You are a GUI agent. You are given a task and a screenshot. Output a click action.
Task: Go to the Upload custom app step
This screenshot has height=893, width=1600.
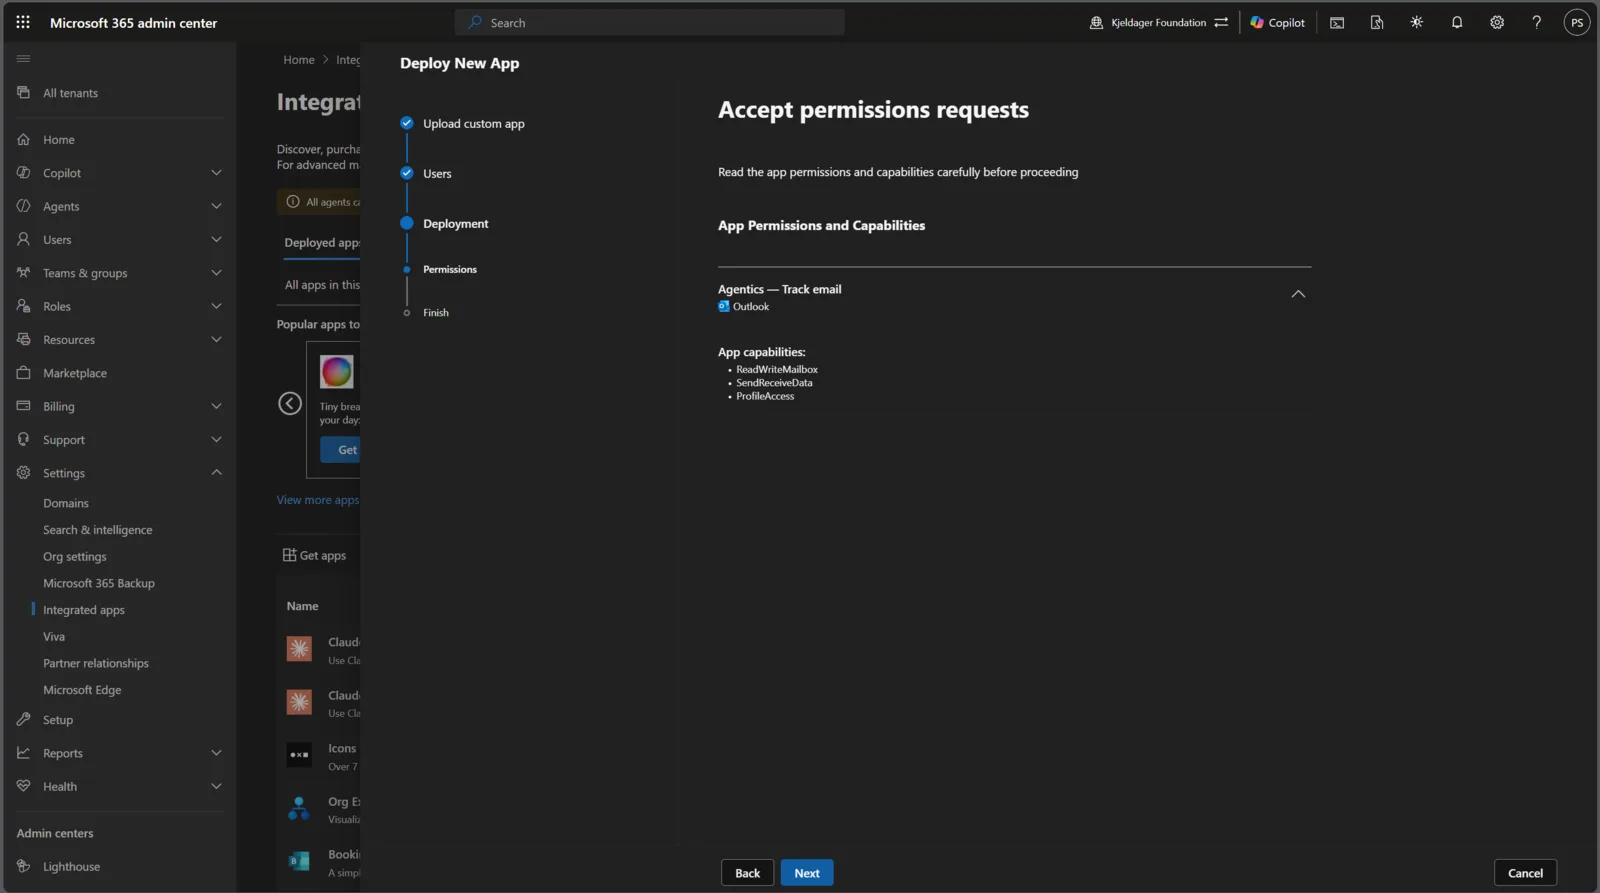(x=473, y=124)
